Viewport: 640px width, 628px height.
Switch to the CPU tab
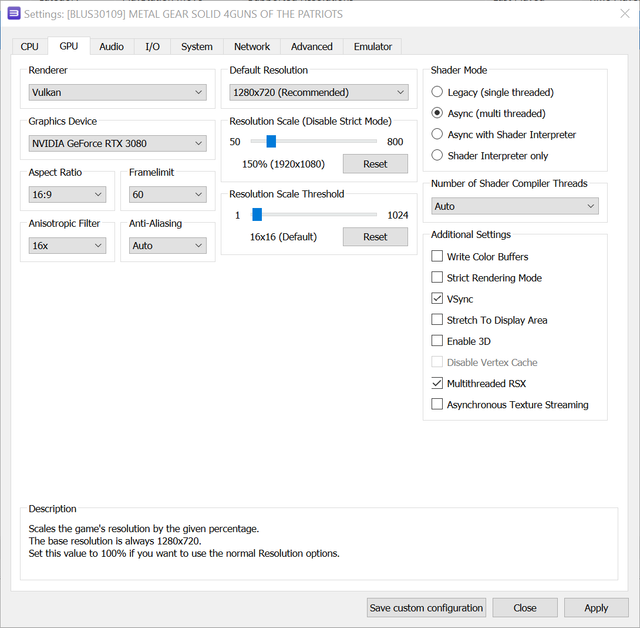click(29, 47)
